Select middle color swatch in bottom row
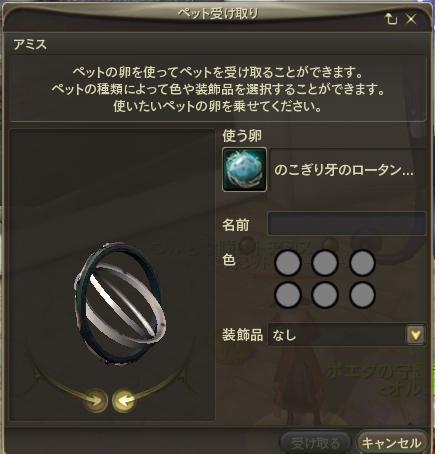Viewport: 437px width, 454px height. 325,295
